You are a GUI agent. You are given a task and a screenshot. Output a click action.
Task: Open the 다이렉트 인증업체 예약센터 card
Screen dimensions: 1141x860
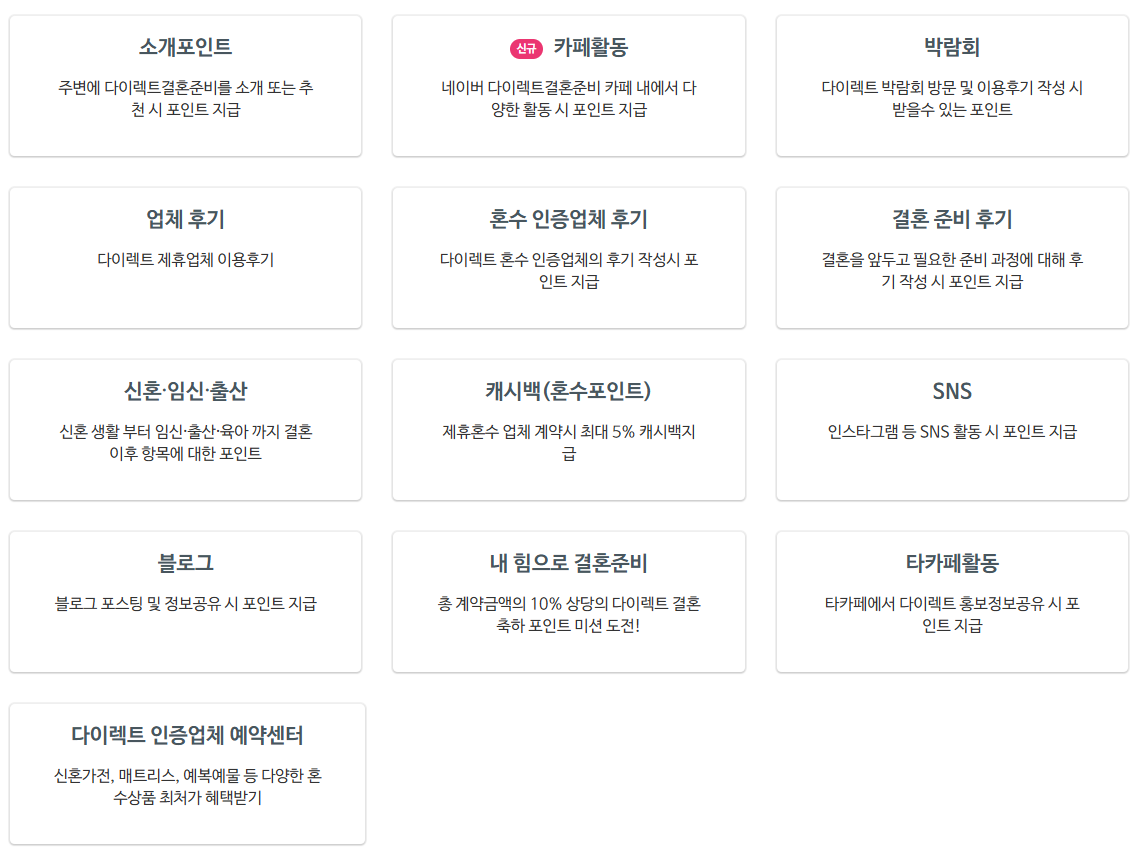coord(185,772)
